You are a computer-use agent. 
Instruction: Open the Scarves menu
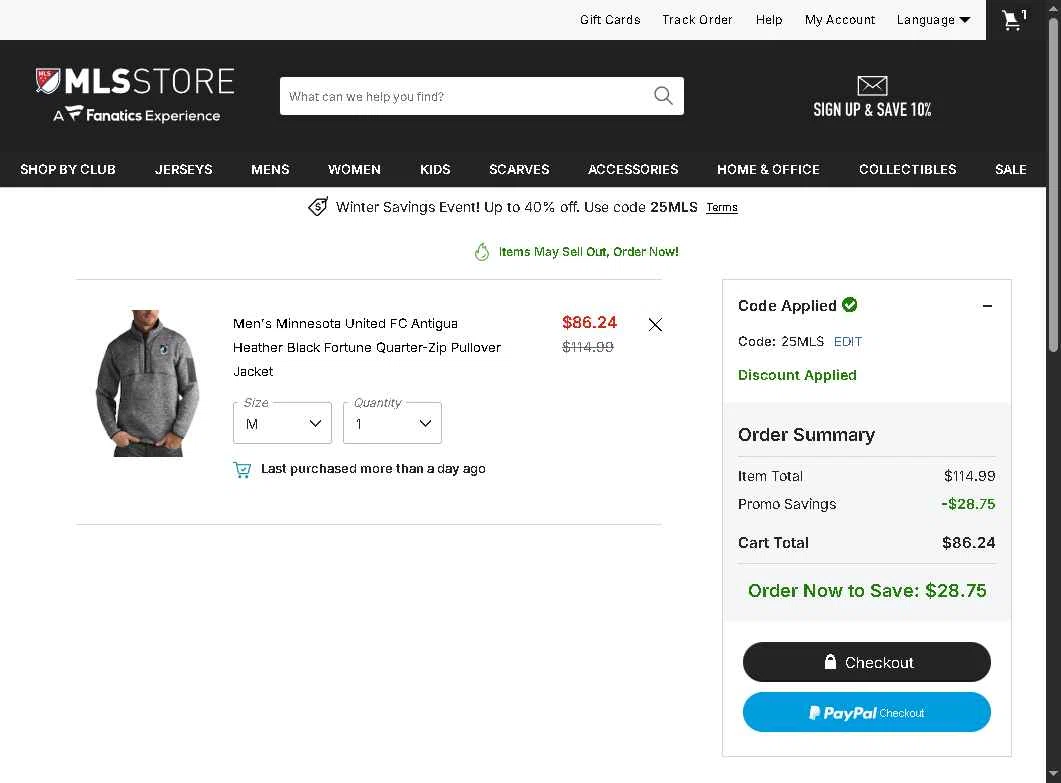pyautogui.click(x=519, y=169)
